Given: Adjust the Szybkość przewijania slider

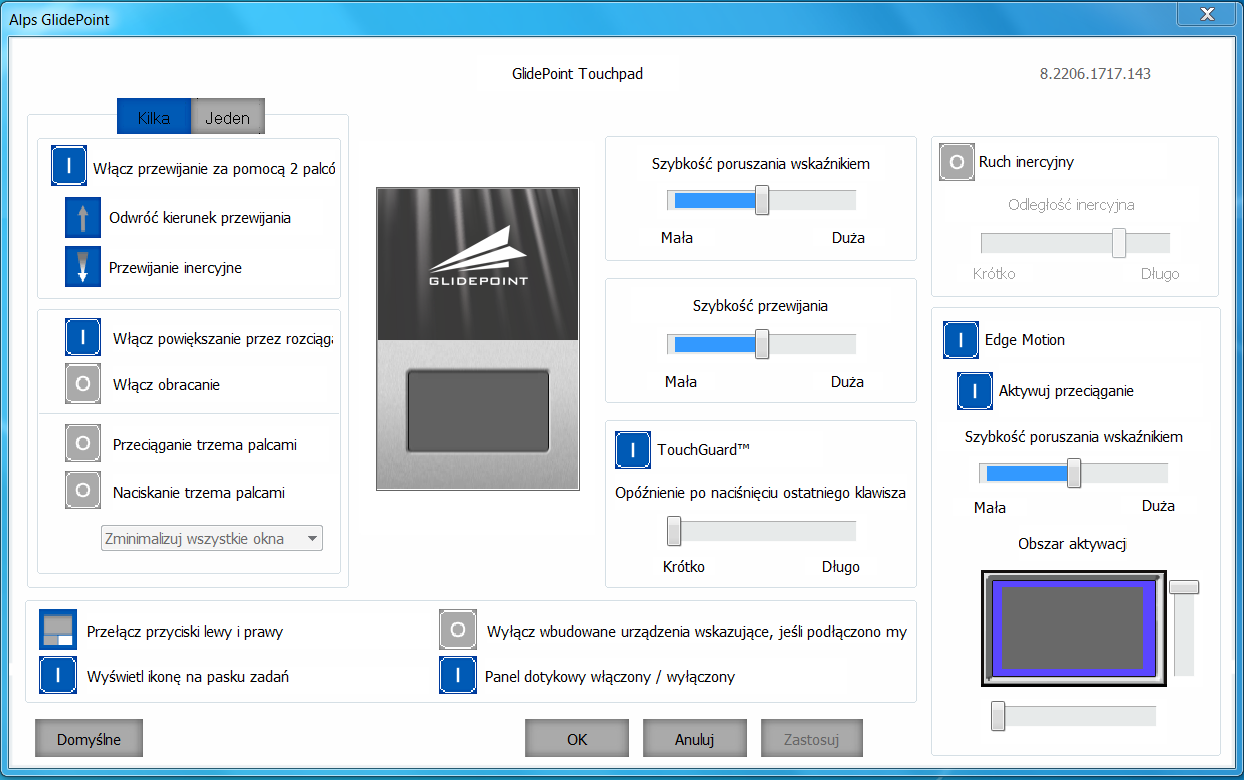Looking at the screenshot, I should pyautogui.click(x=761, y=344).
